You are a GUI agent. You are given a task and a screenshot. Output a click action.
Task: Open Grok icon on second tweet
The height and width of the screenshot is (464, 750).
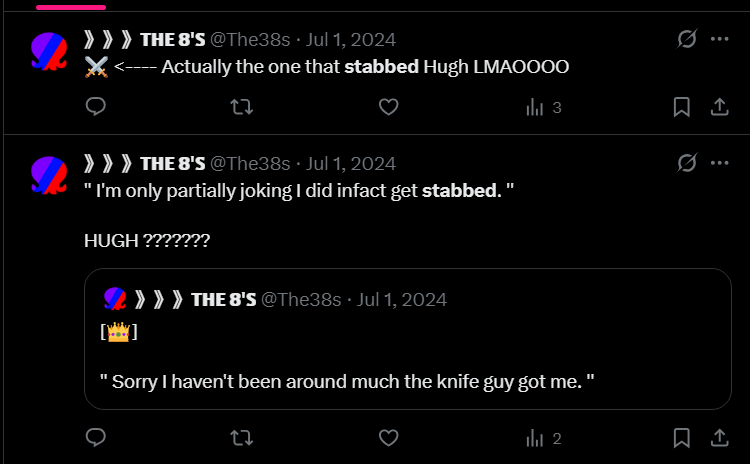coord(686,163)
